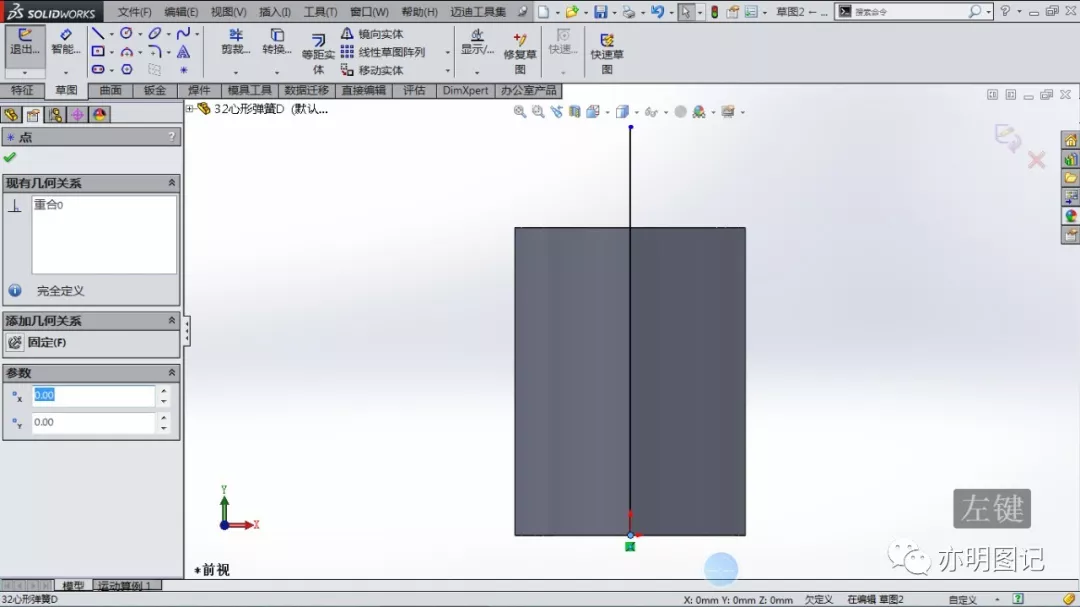Select the Point sketch tool
This screenshot has height=607, width=1080.
[183, 70]
